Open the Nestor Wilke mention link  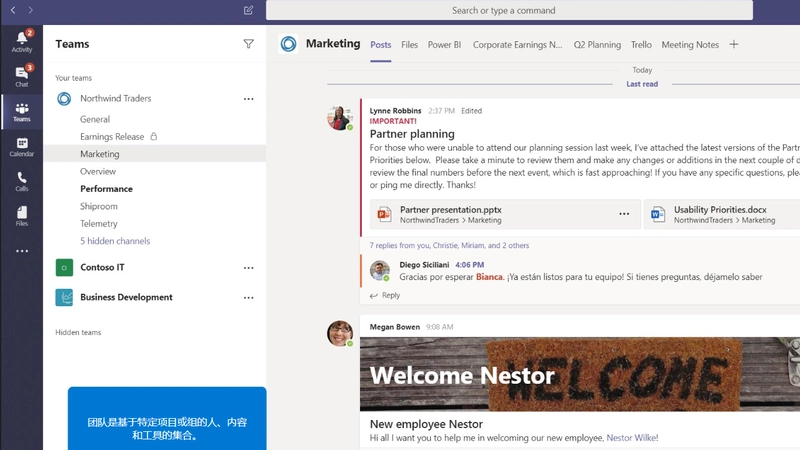point(632,438)
